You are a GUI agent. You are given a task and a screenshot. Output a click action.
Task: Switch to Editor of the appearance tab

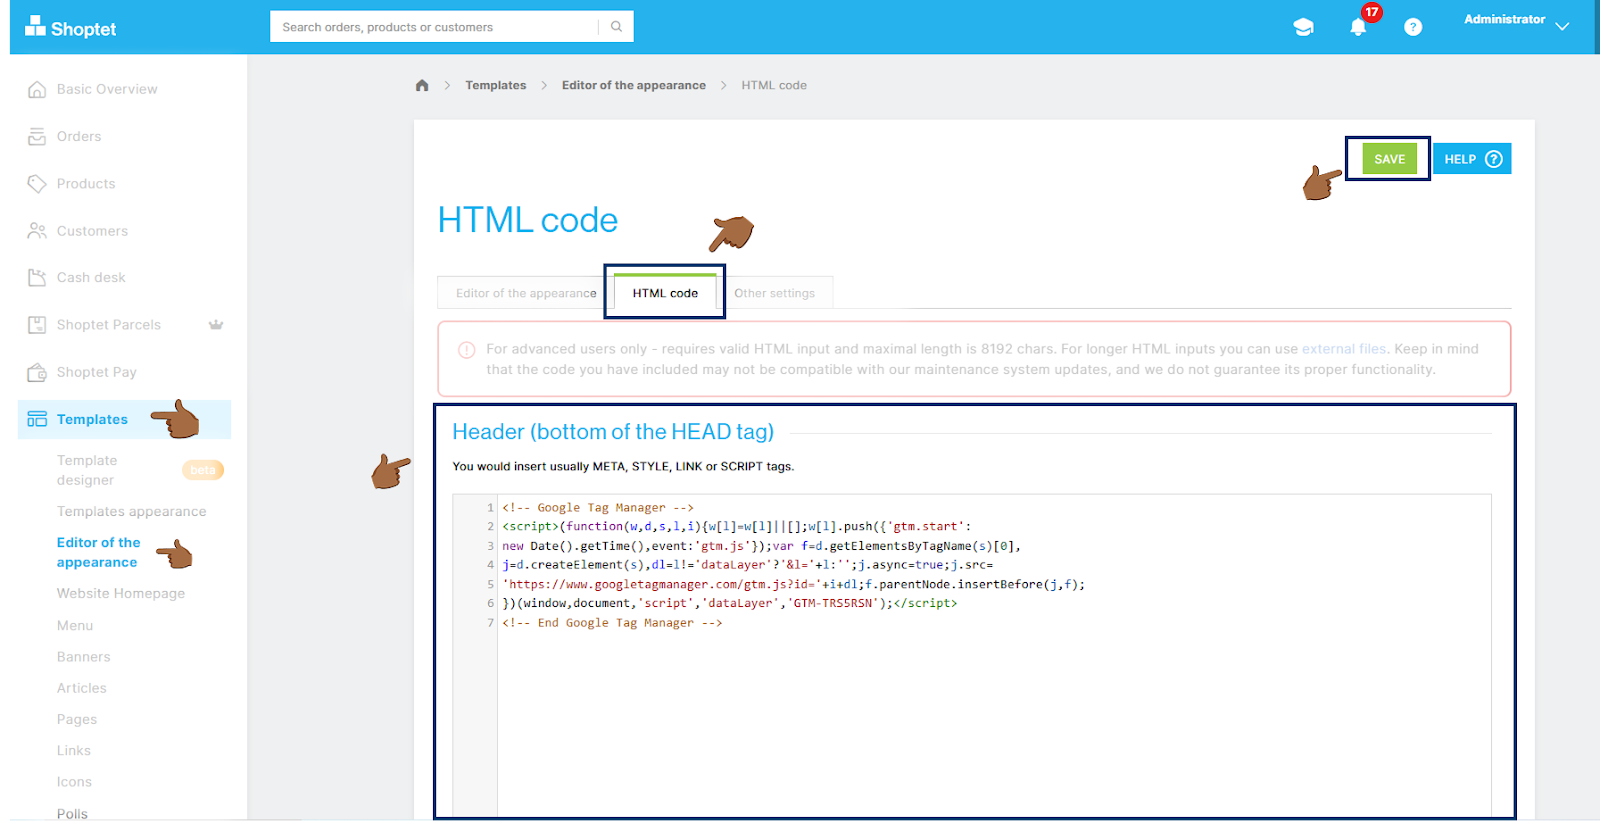pos(526,293)
